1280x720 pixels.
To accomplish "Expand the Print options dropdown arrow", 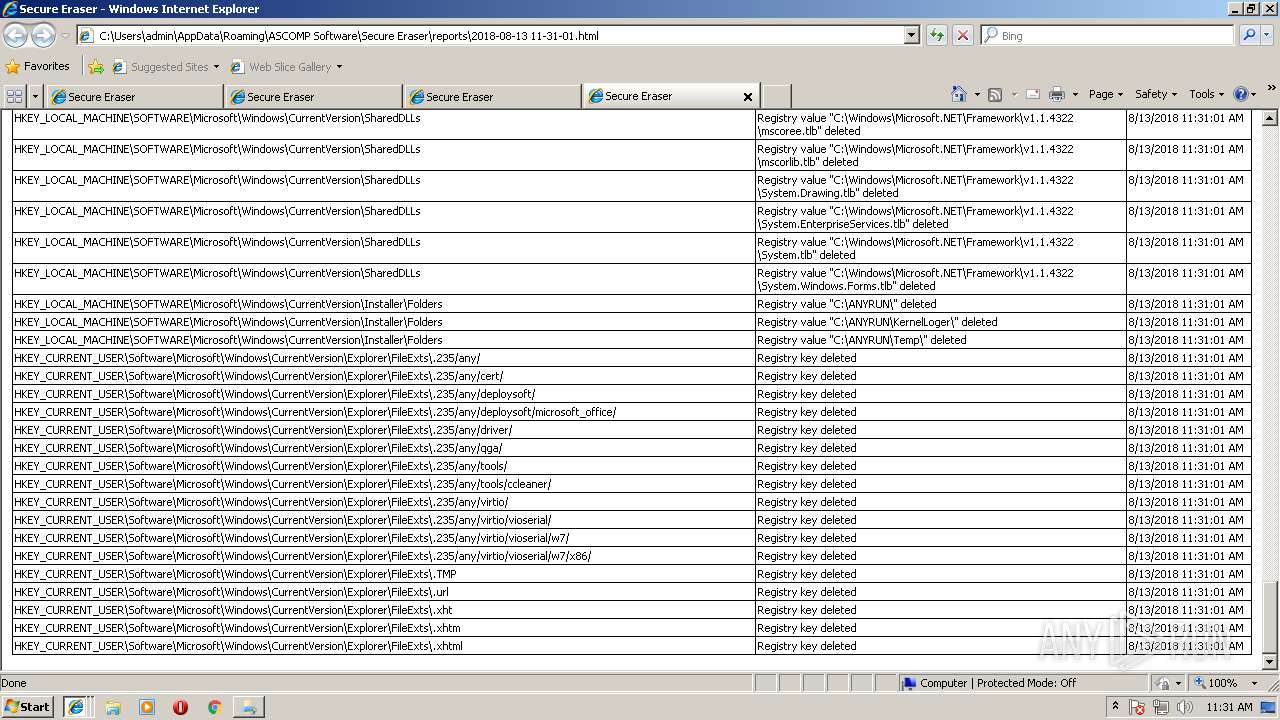I will pyautogui.click(x=1075, y=94).
